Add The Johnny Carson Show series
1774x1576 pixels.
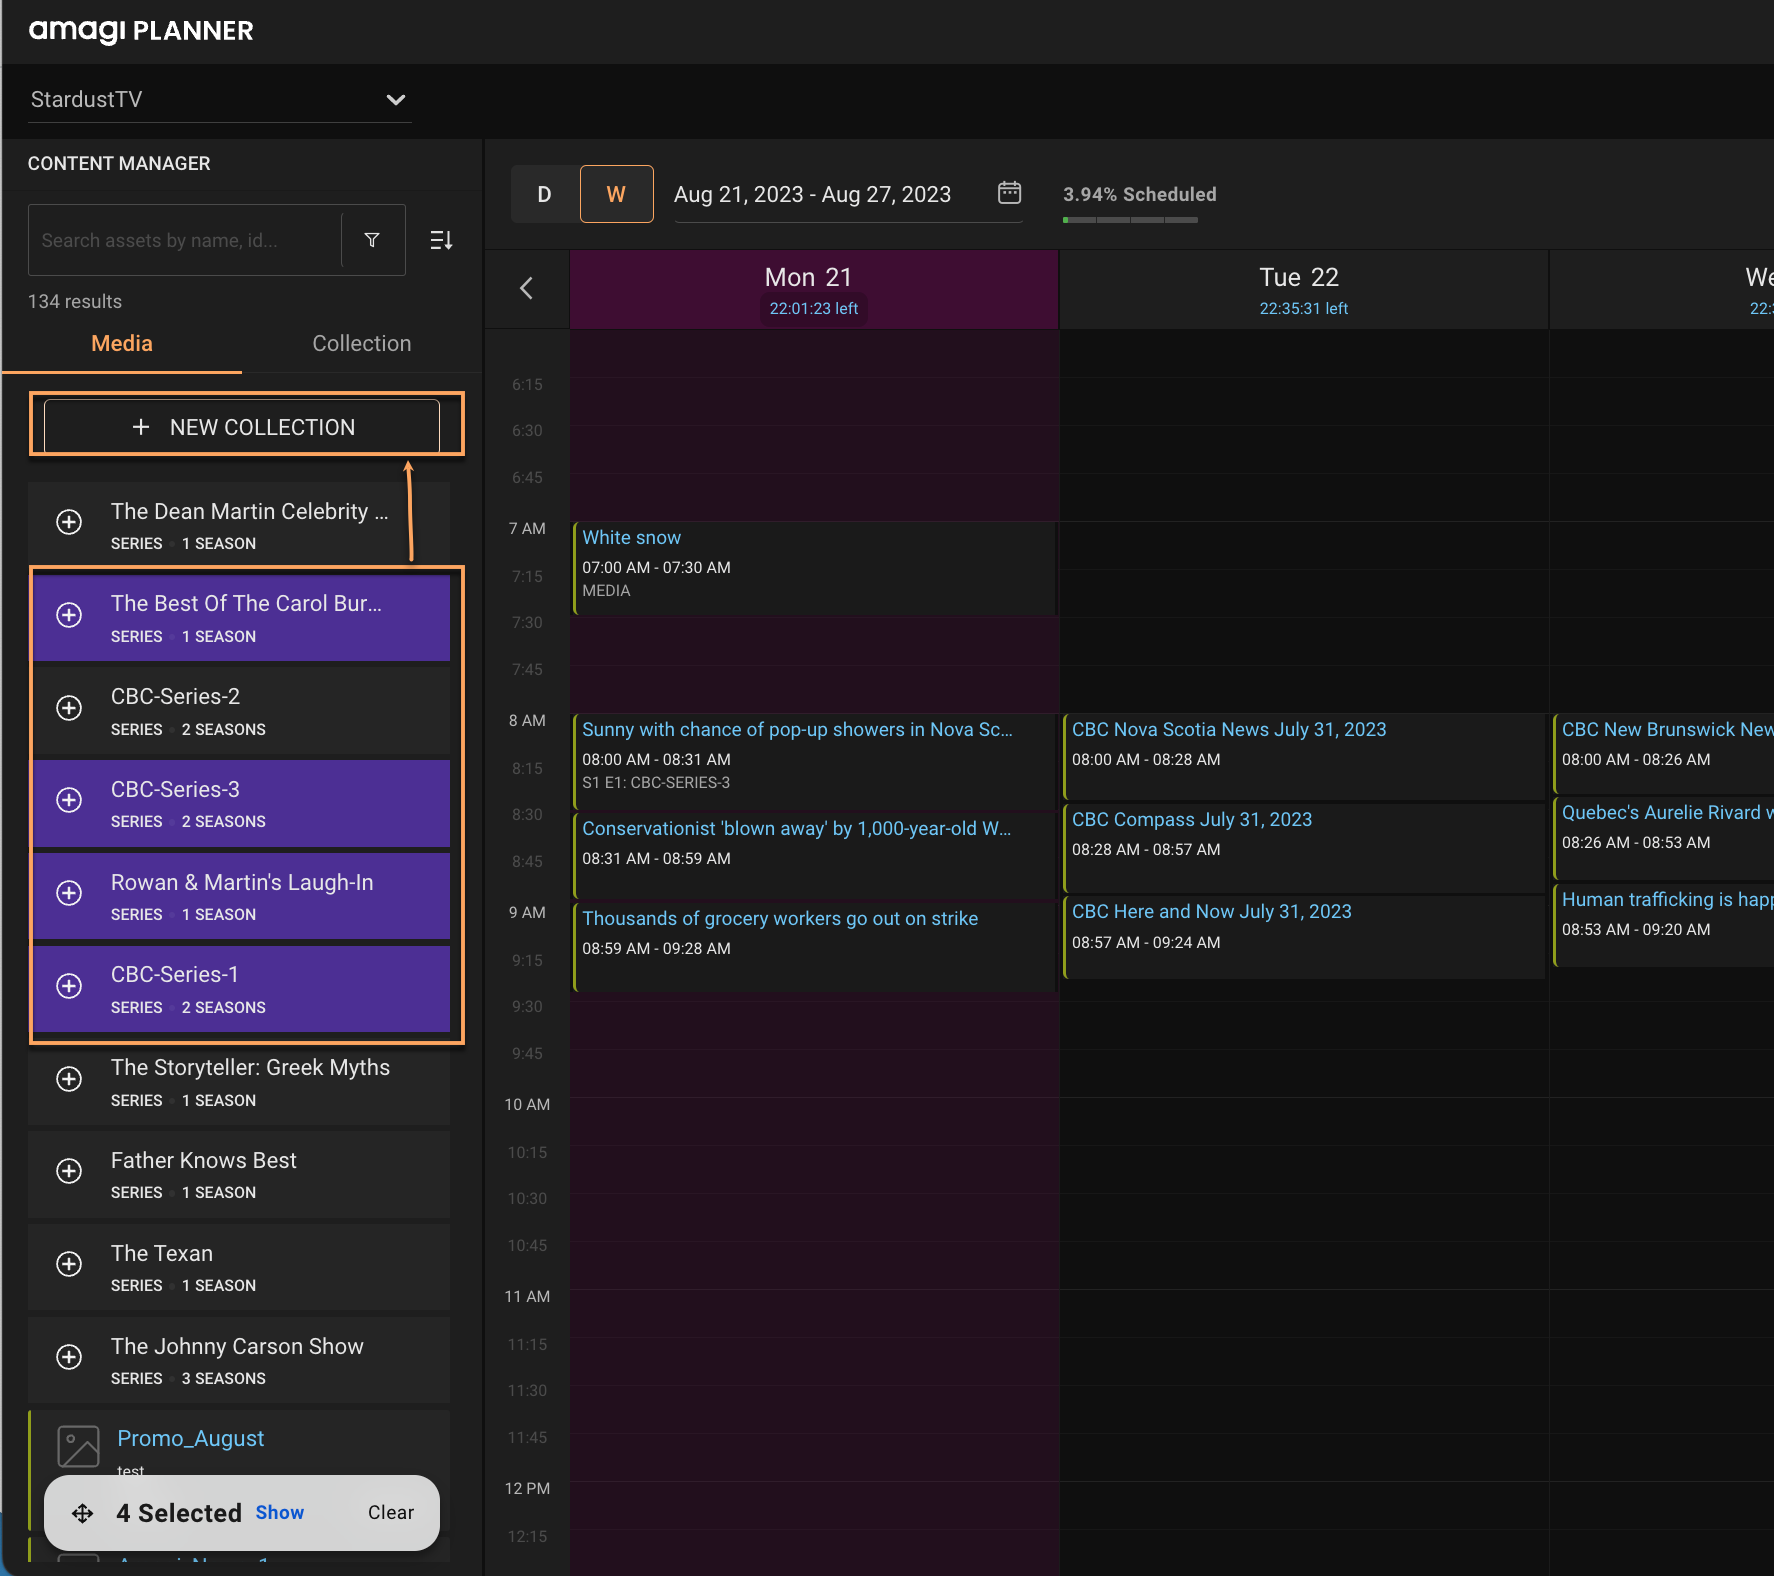(x=69, y=1357)
